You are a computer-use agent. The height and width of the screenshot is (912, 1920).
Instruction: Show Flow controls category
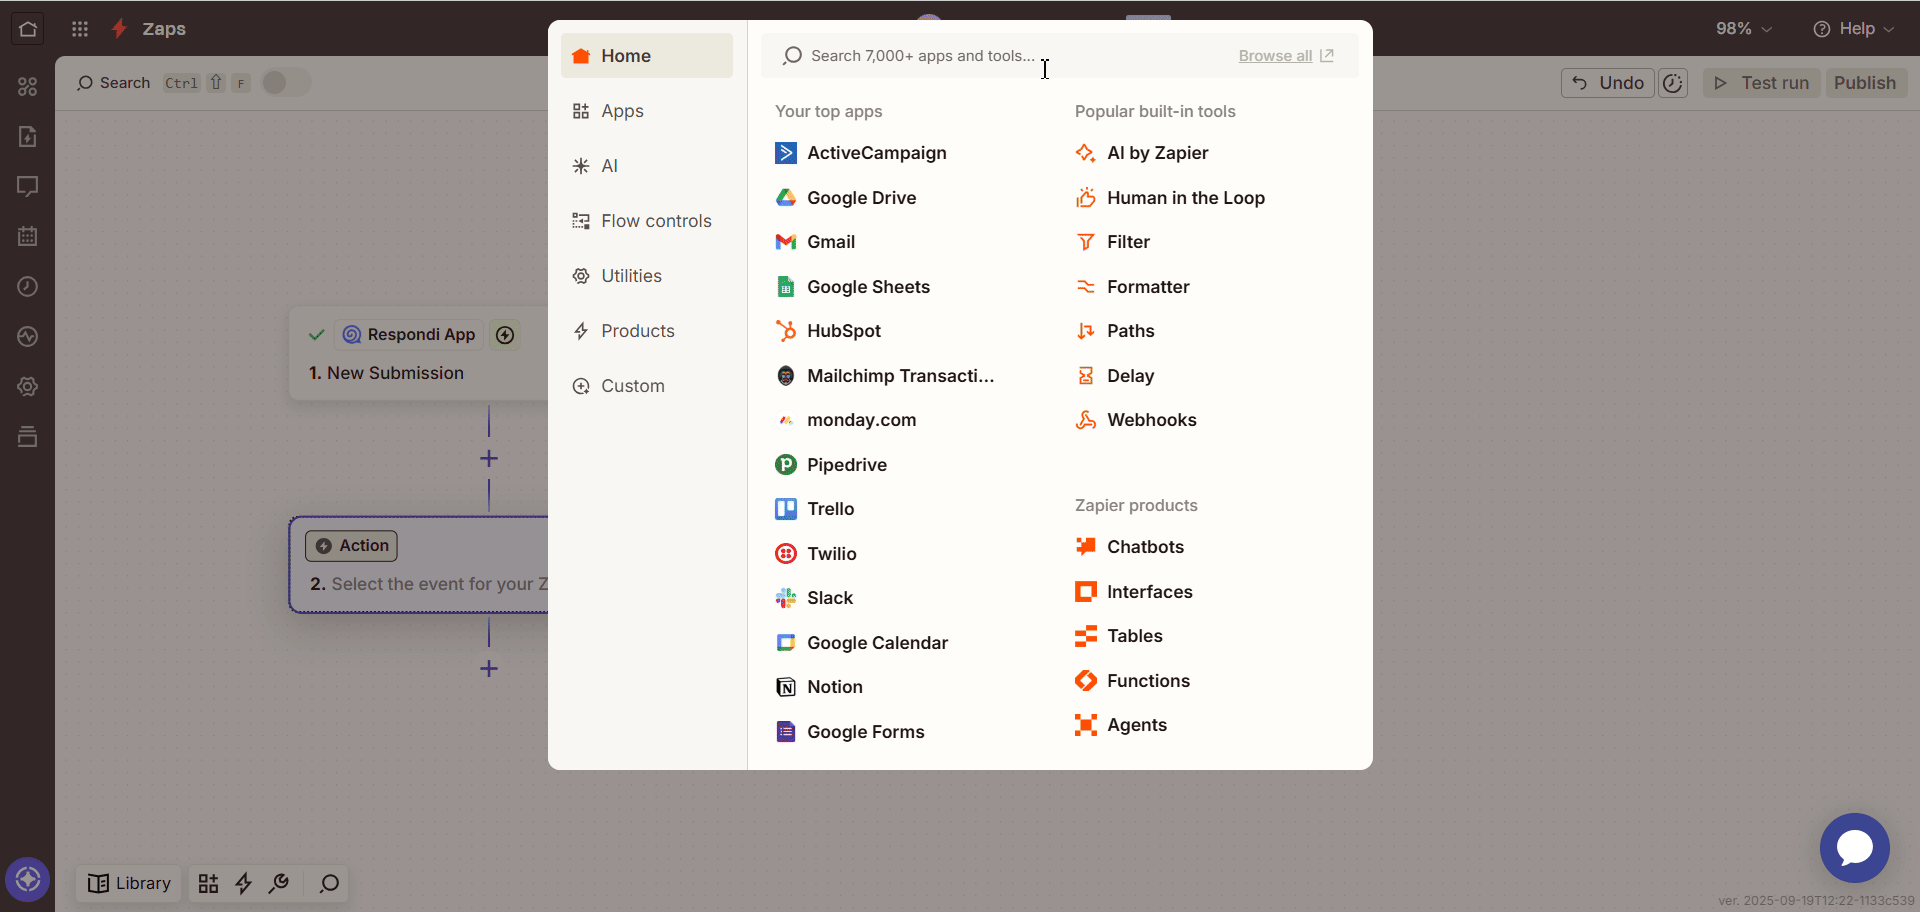pyautogui.click(x=647, y=221)
